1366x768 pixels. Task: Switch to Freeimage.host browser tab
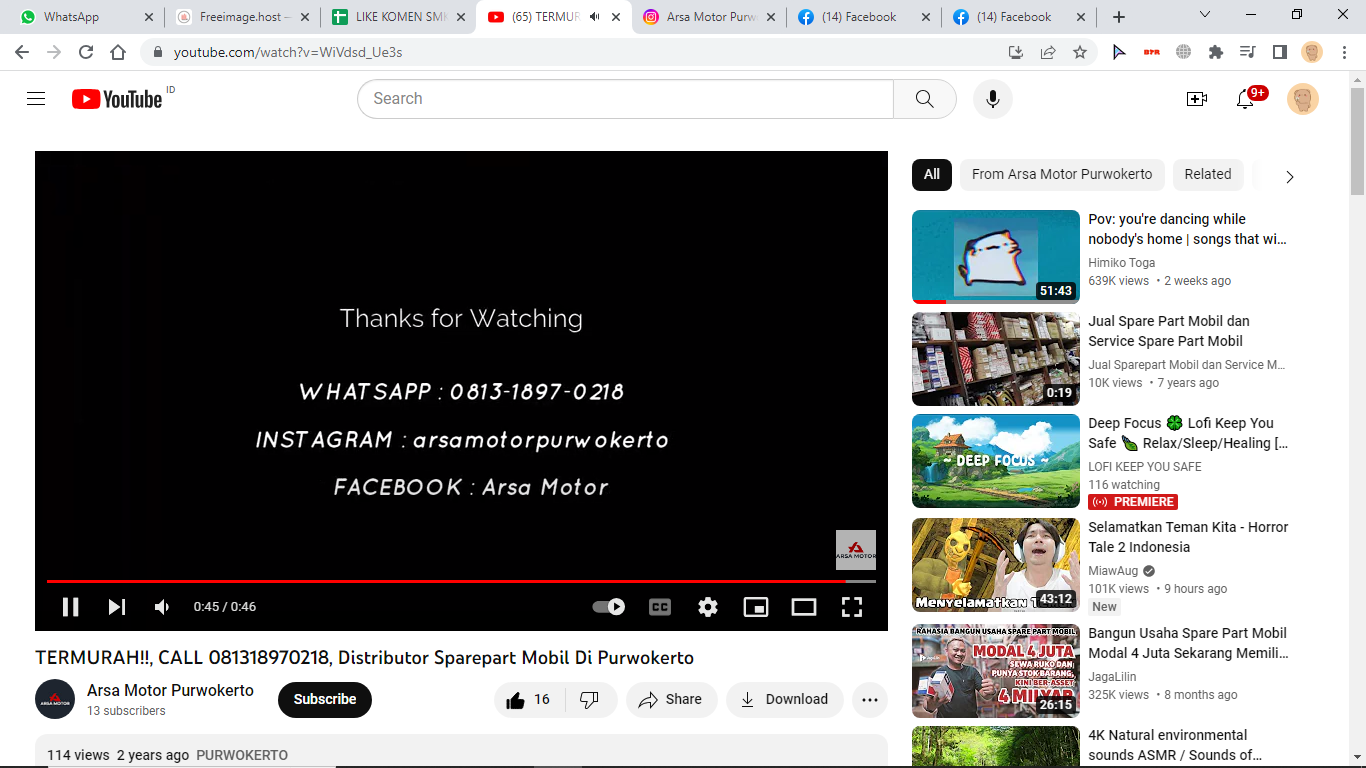244,17
